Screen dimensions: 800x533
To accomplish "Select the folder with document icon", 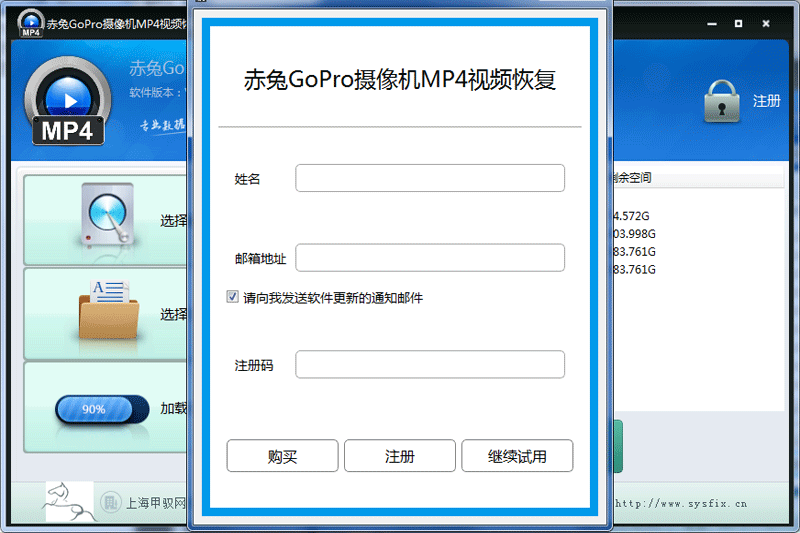I will [108, 310].
